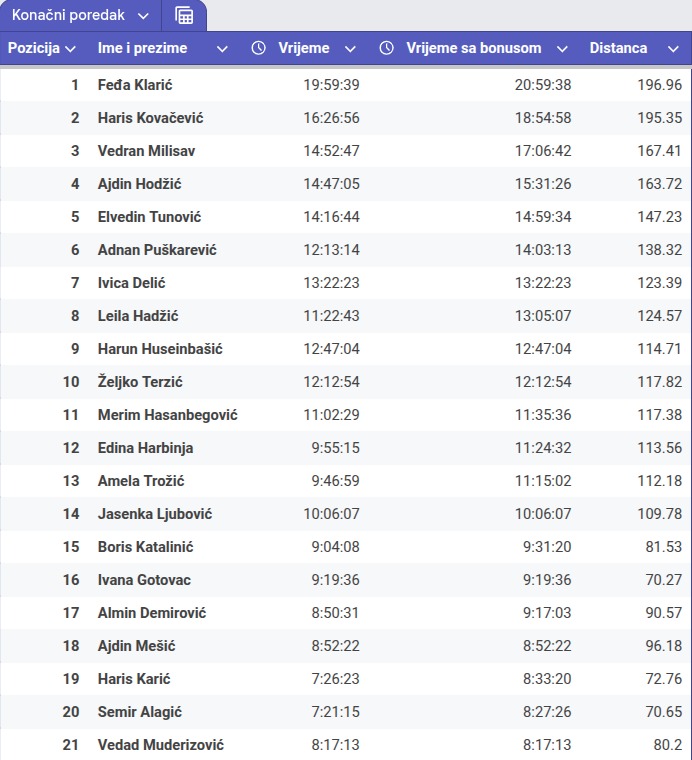Click the name Vedad Muderizović

point(160,744)
